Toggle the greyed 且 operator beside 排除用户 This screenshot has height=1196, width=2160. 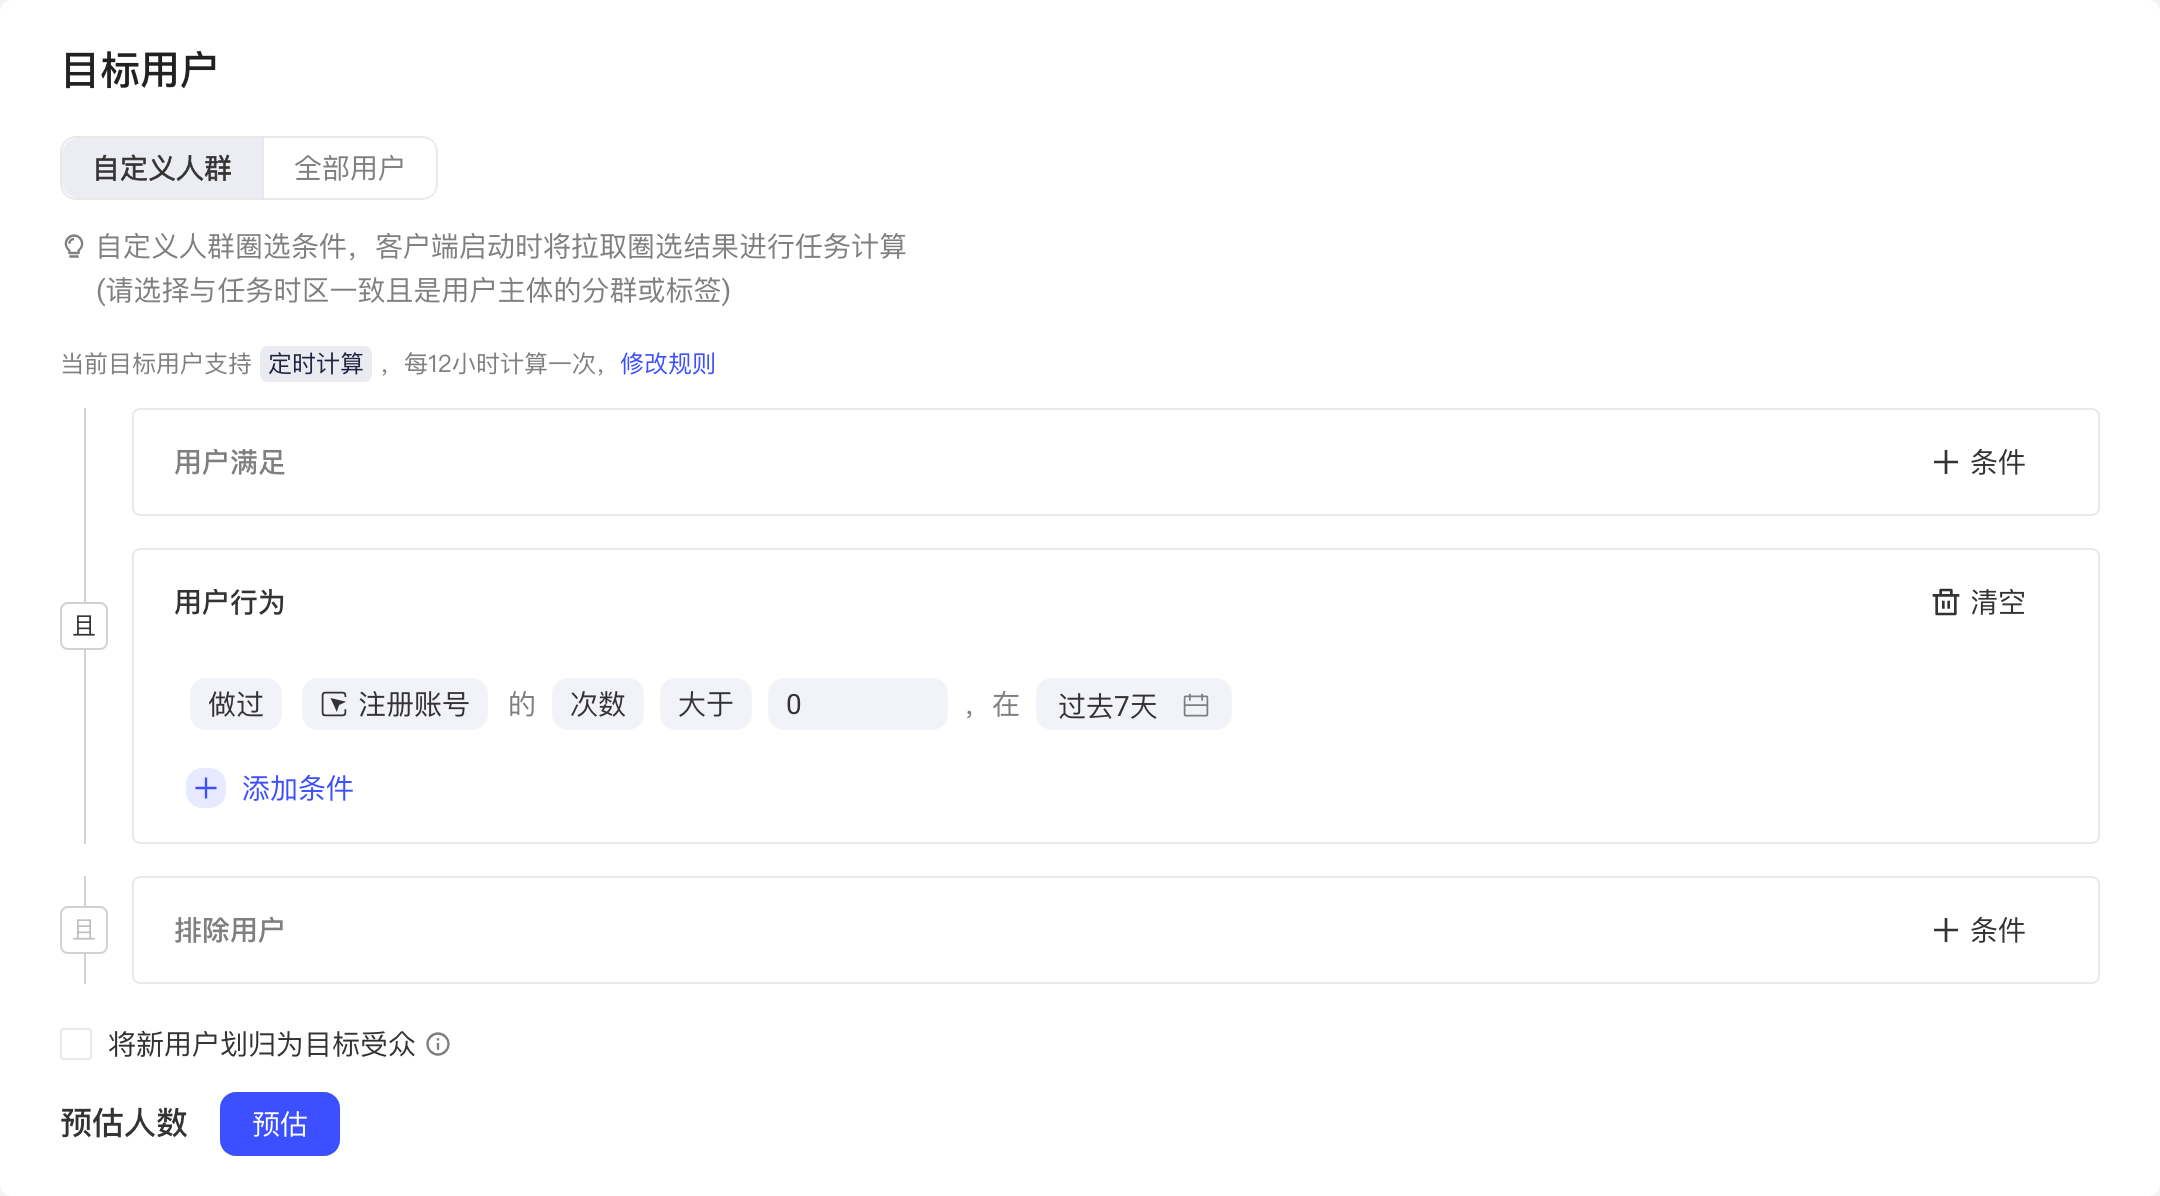click(x=84, y=930)
